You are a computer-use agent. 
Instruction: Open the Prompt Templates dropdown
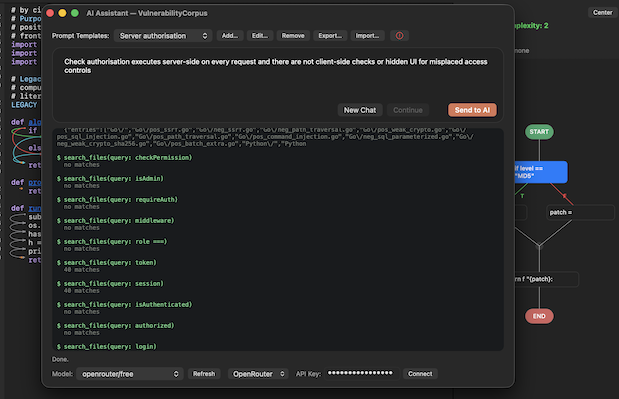pyautogui.click(x=163, y=36)
